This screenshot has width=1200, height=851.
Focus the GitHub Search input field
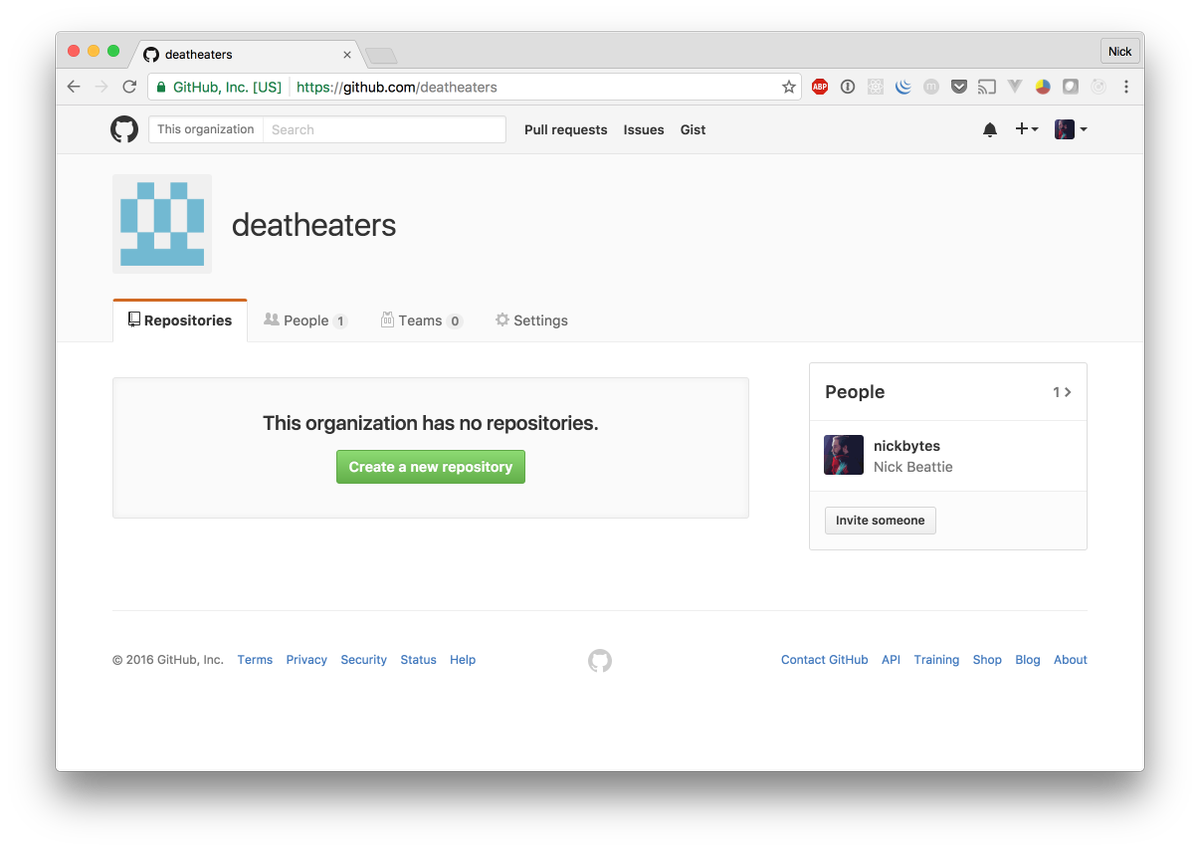coord(384,129)
